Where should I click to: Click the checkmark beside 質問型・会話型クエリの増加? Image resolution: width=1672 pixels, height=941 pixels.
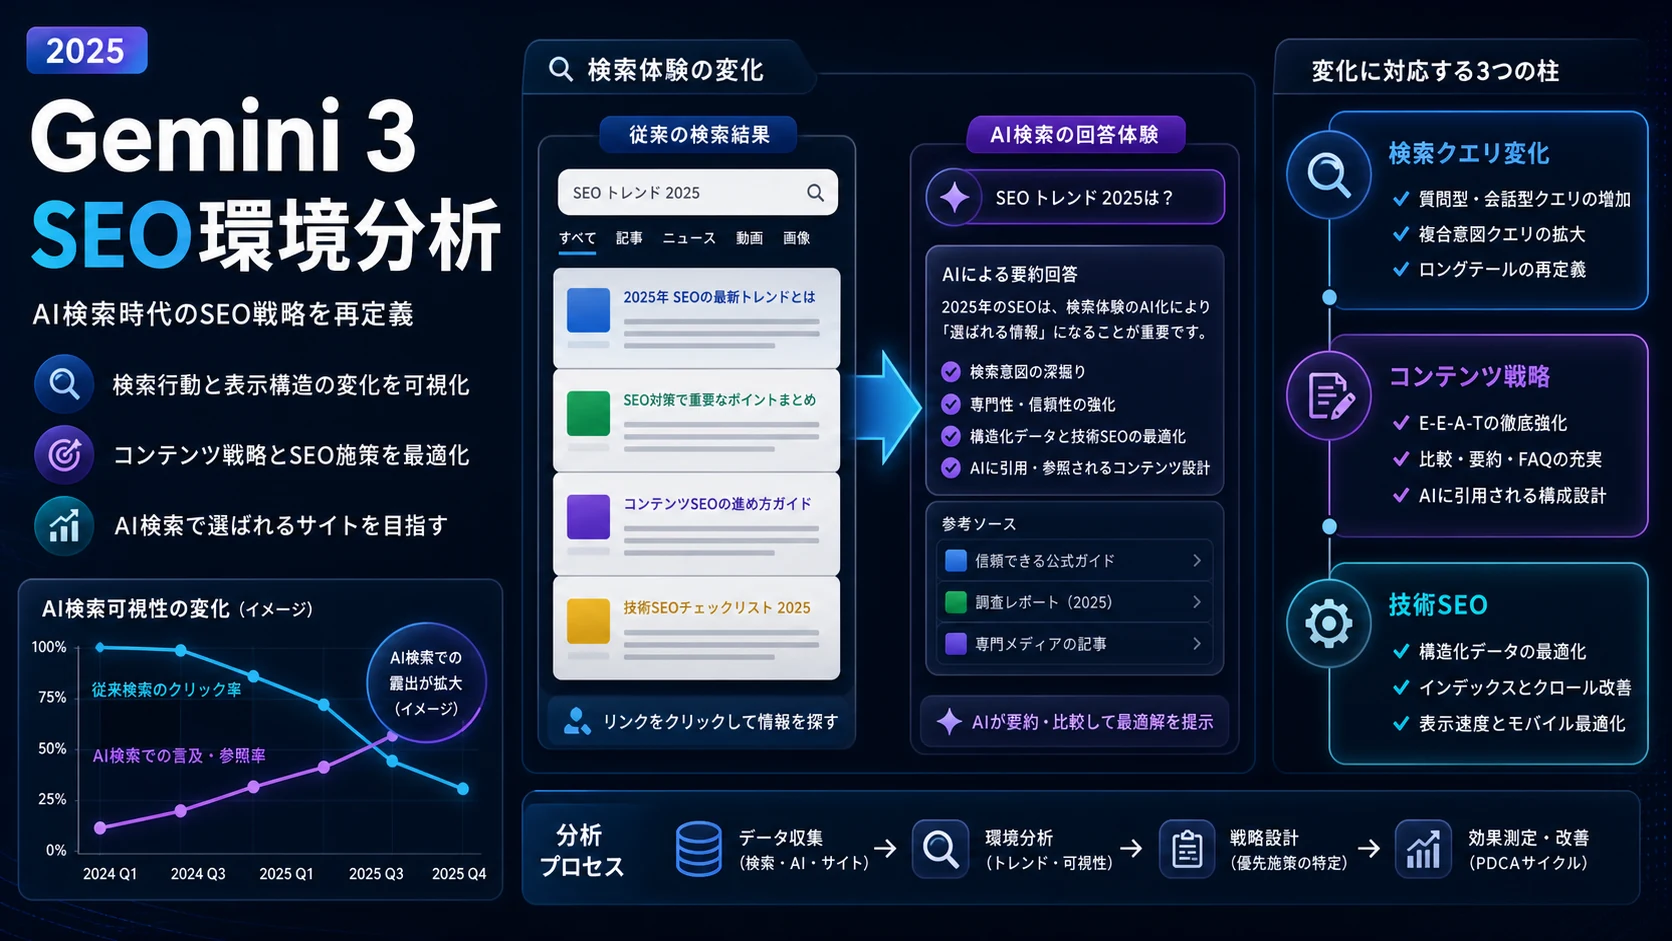tap(1401, 199)
